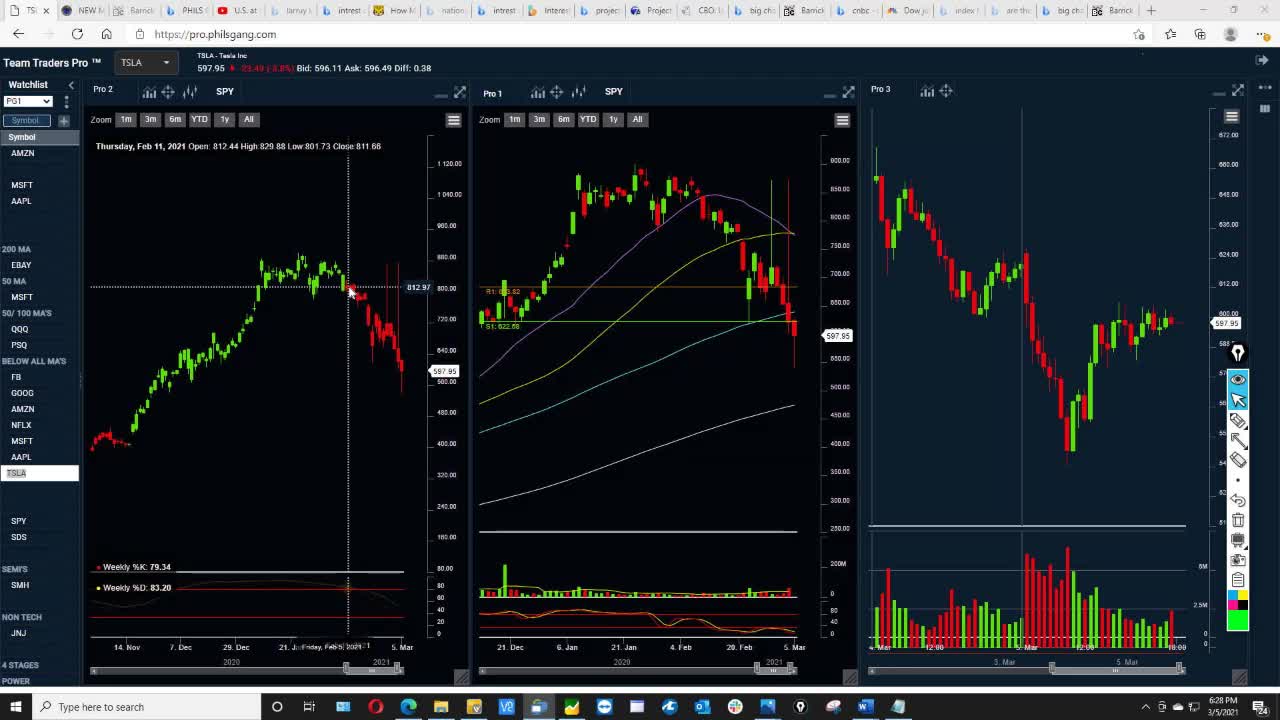Screen dimensions: 1280x720
Task: Set Pro 1 zoom to 1y
Action: coord(613,120)
